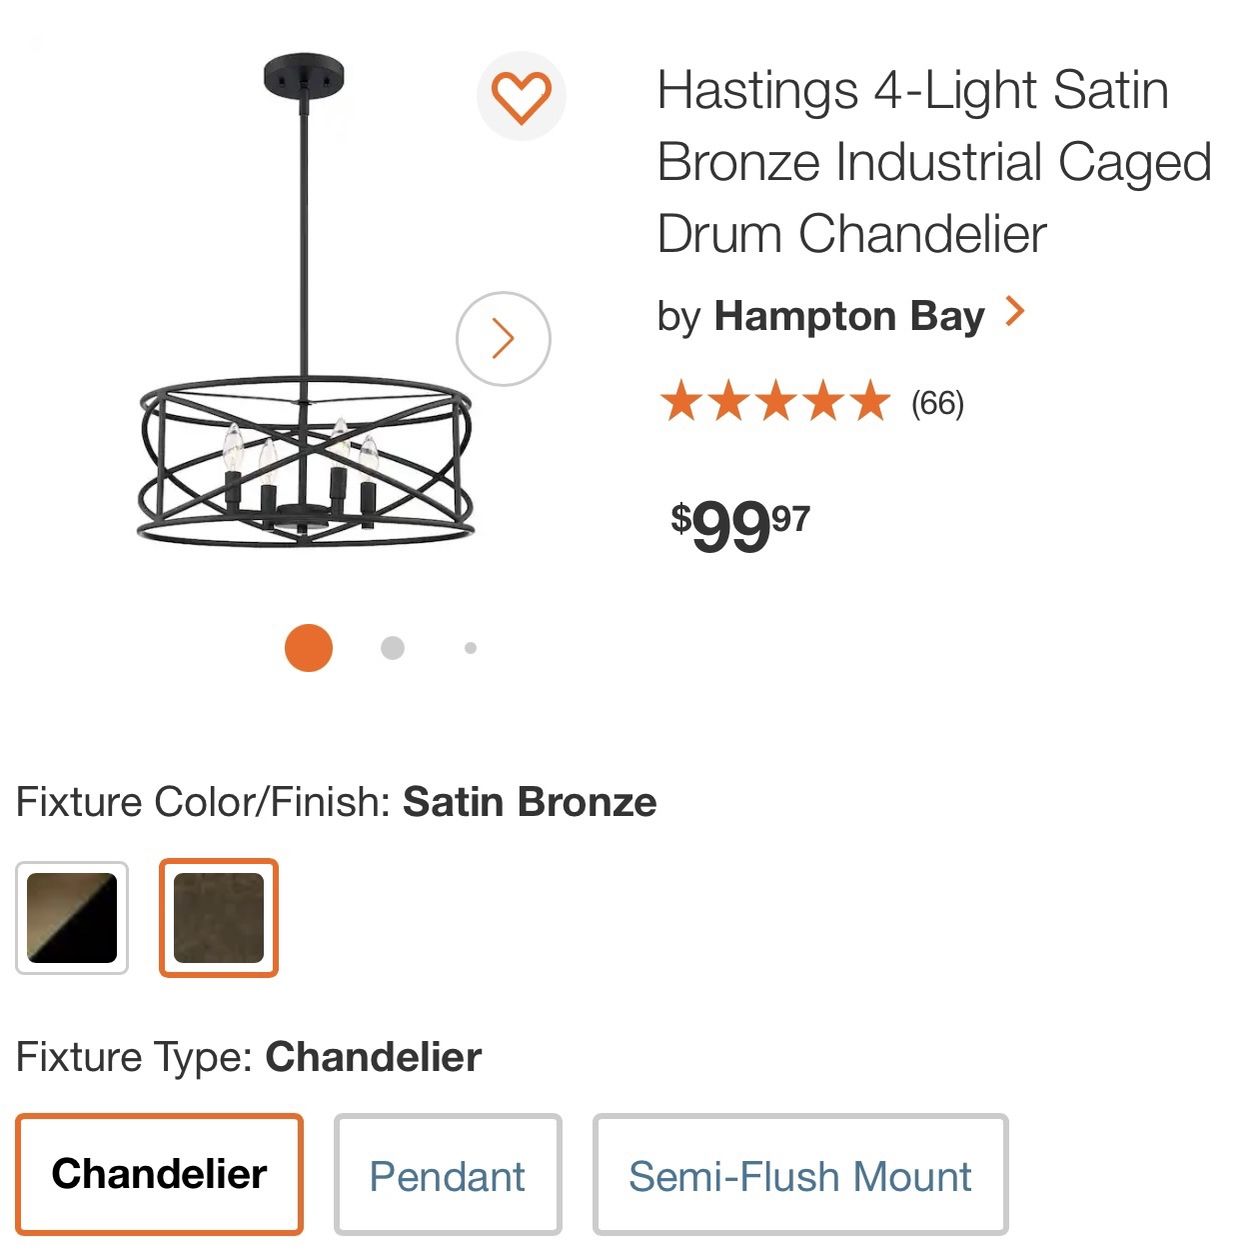Advance to next product image arrow
Viewport: 1253px width, 1253px height.
click(503, 339)
